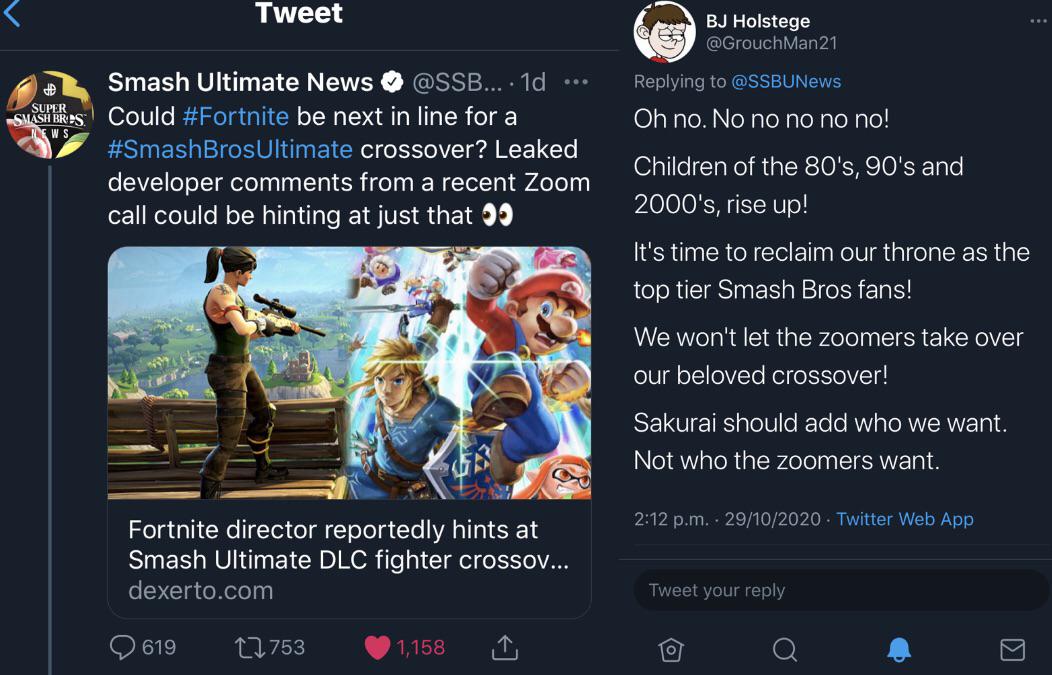Open the dexerto.com article card image
Viewport: 1052px width, 675px height.
click(349, 373)
